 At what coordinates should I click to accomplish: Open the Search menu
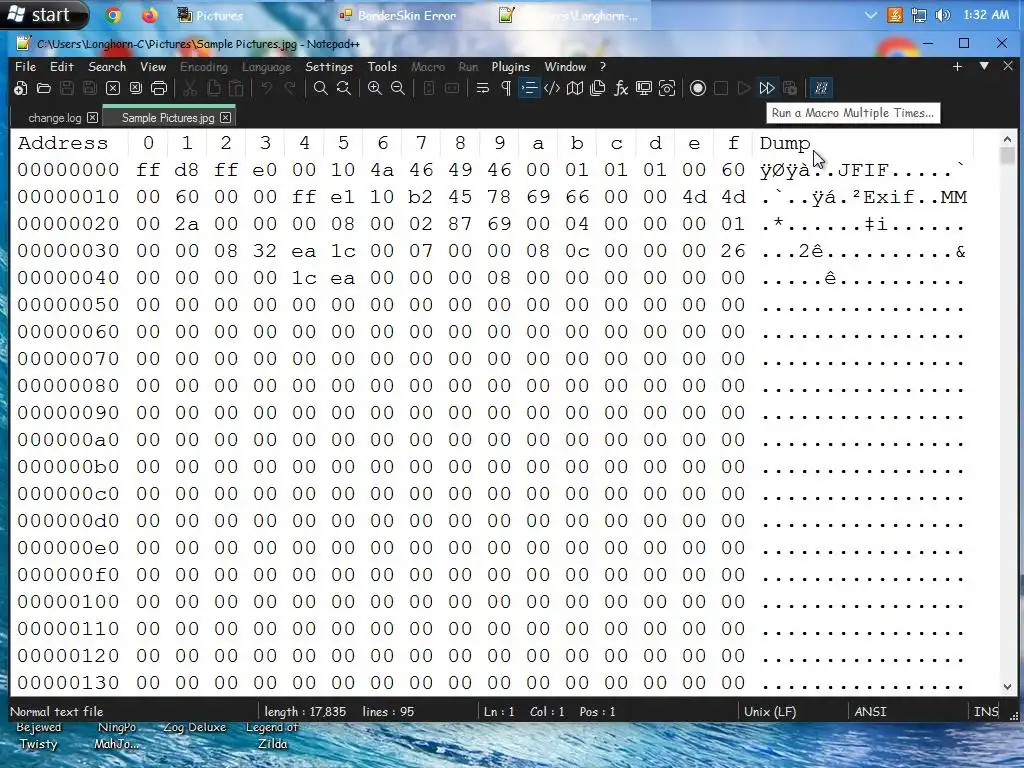(107, 67)
